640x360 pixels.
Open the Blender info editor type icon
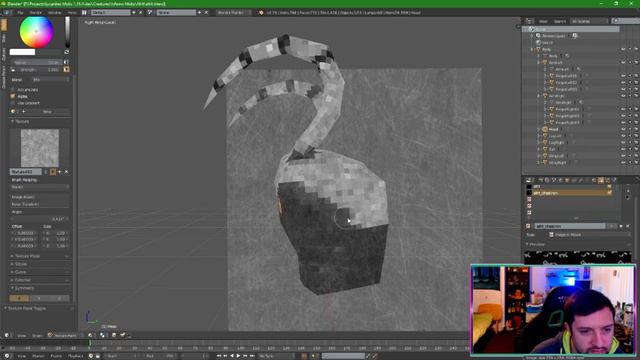point(7,13)
